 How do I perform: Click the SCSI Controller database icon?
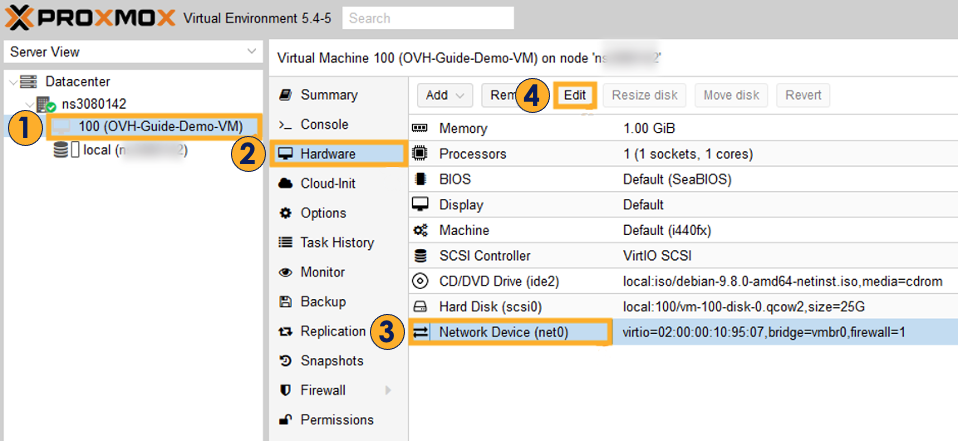tap(420, 255)
